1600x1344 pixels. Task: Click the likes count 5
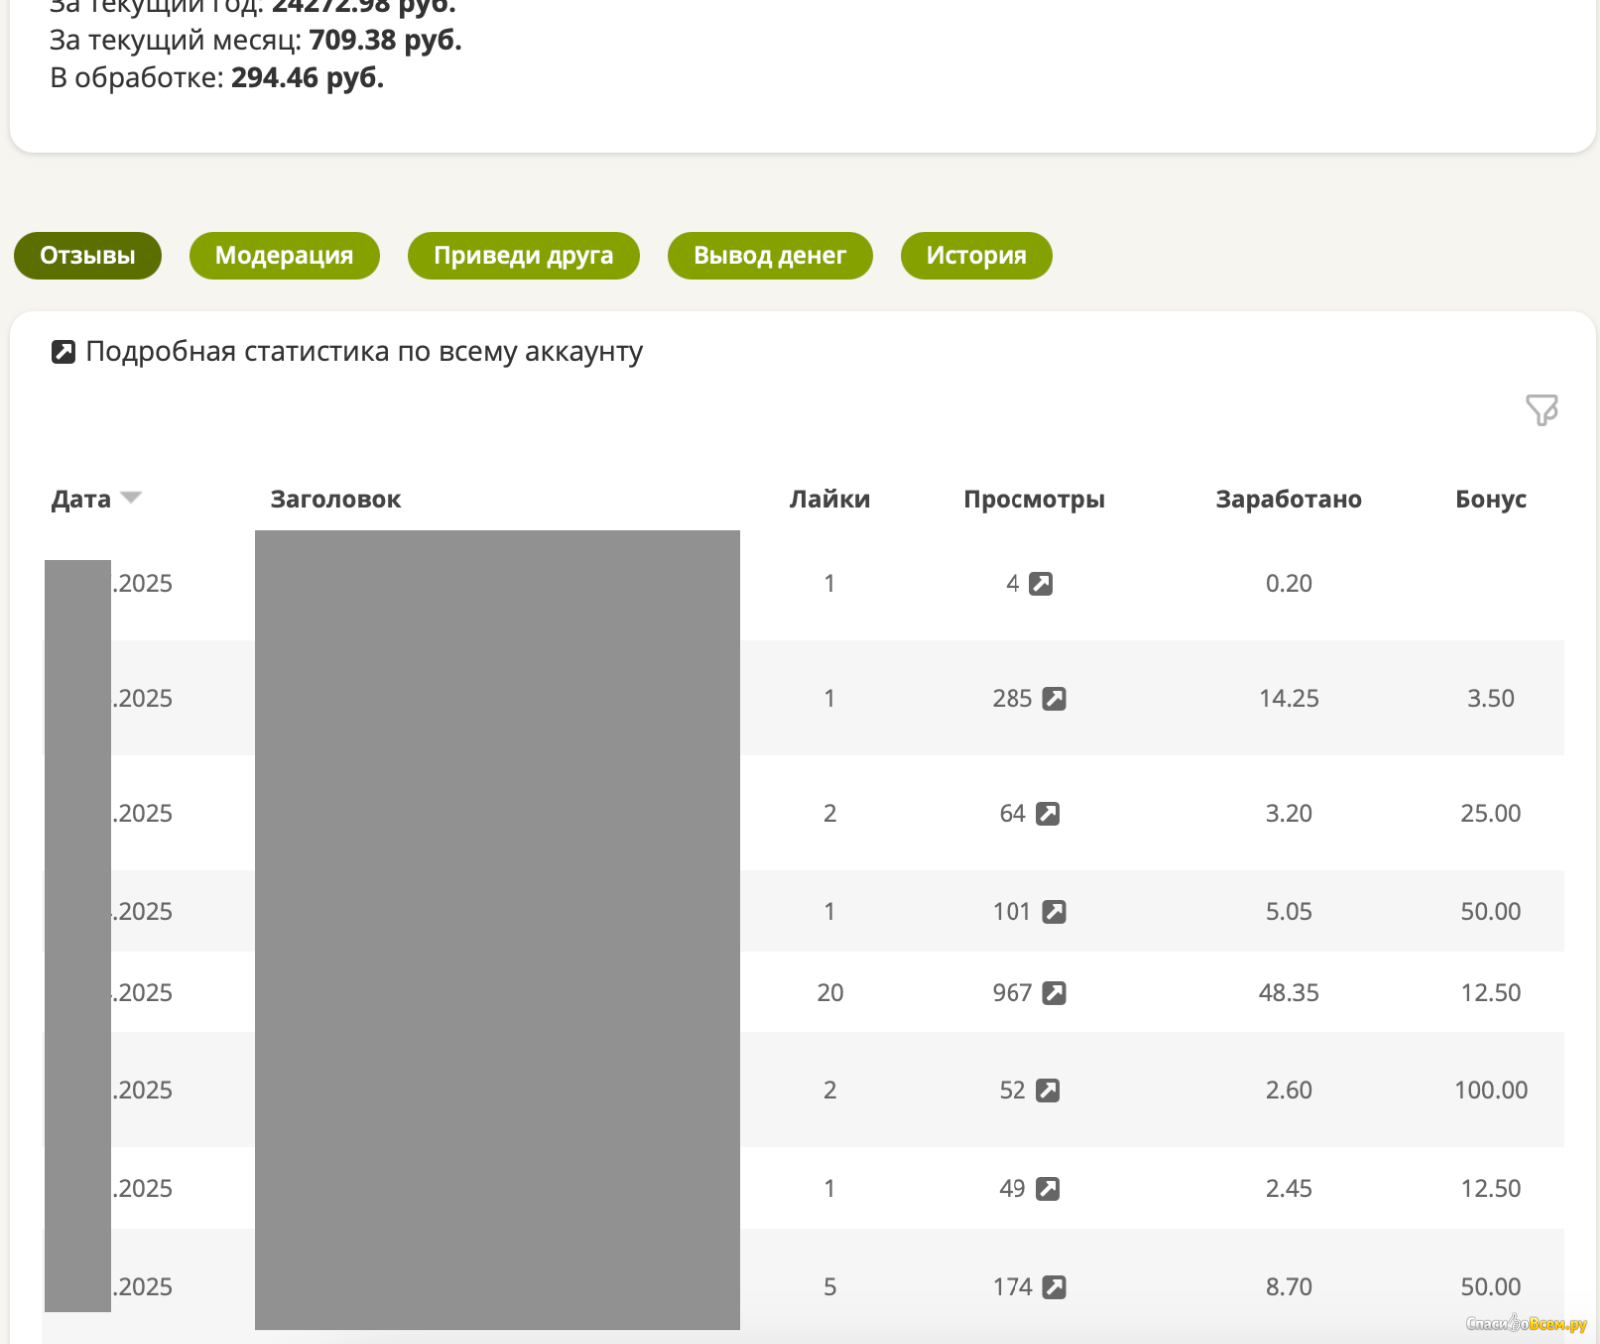click(830, 1287)
